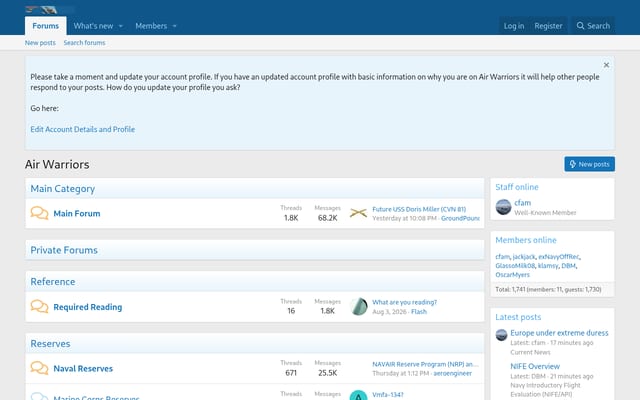
Task: Open the Current News forum link
Action: click(530, 352)
